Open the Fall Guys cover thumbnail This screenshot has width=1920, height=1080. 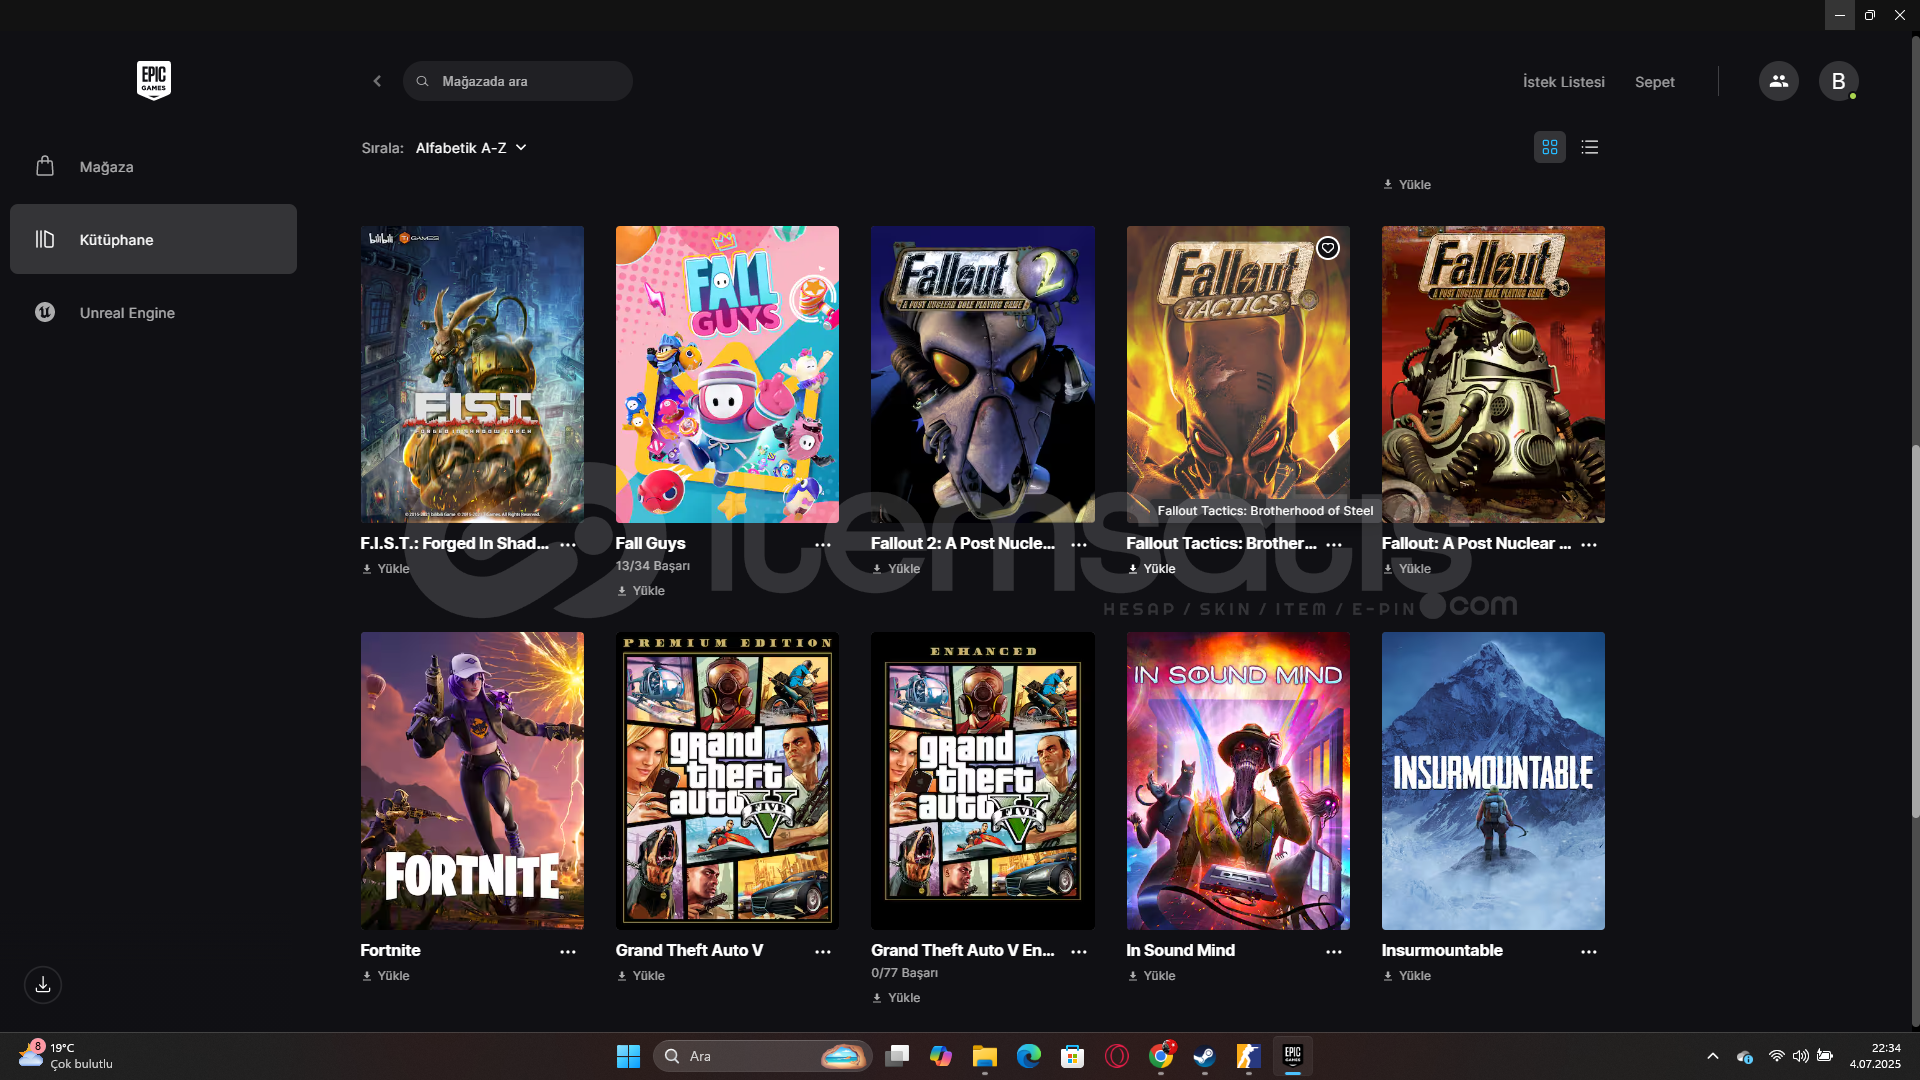pos(727,374)
